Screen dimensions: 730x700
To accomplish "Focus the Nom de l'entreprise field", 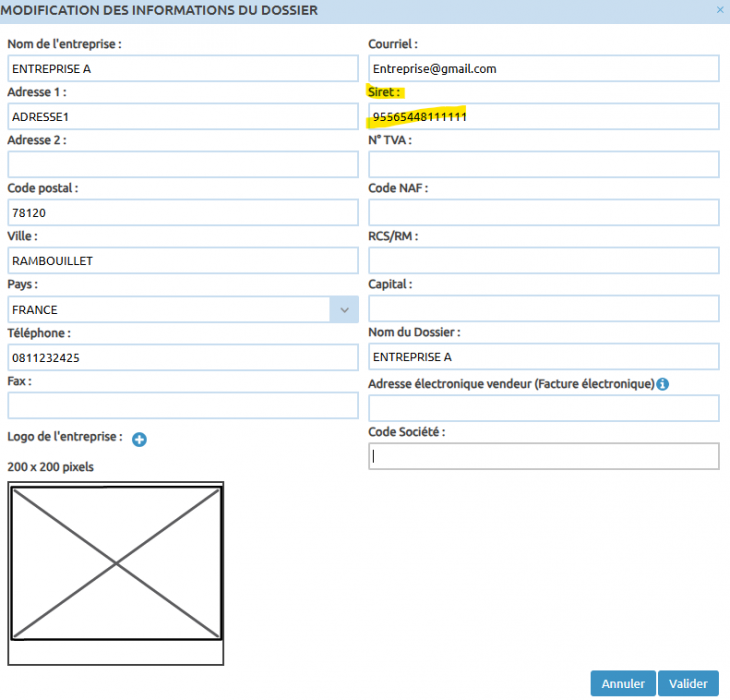I will tap(183, 68).
